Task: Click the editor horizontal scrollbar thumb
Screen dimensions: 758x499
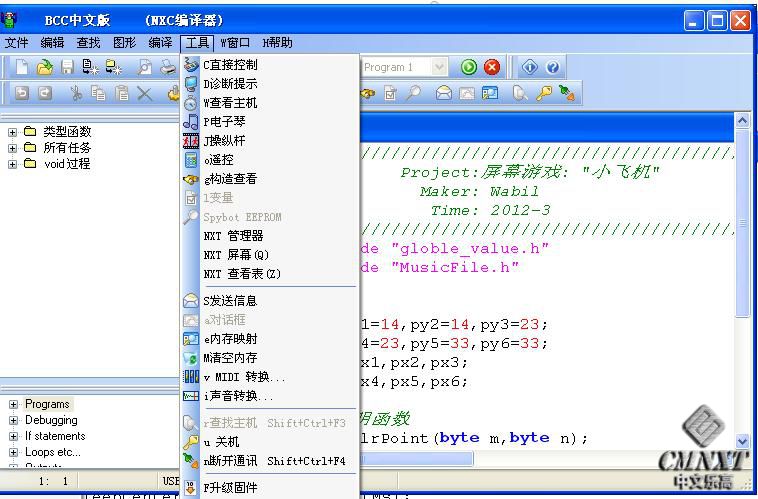Action: [x=416, y=458]
